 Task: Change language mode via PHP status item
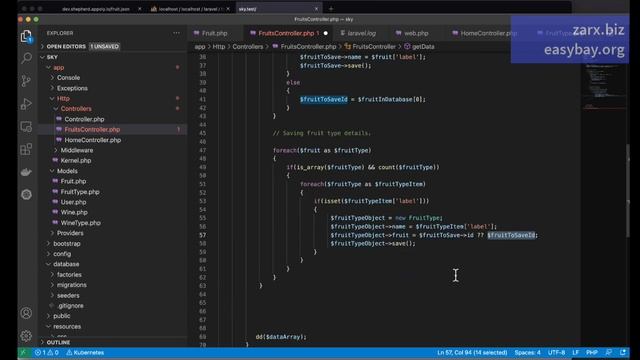pos(592,353)
